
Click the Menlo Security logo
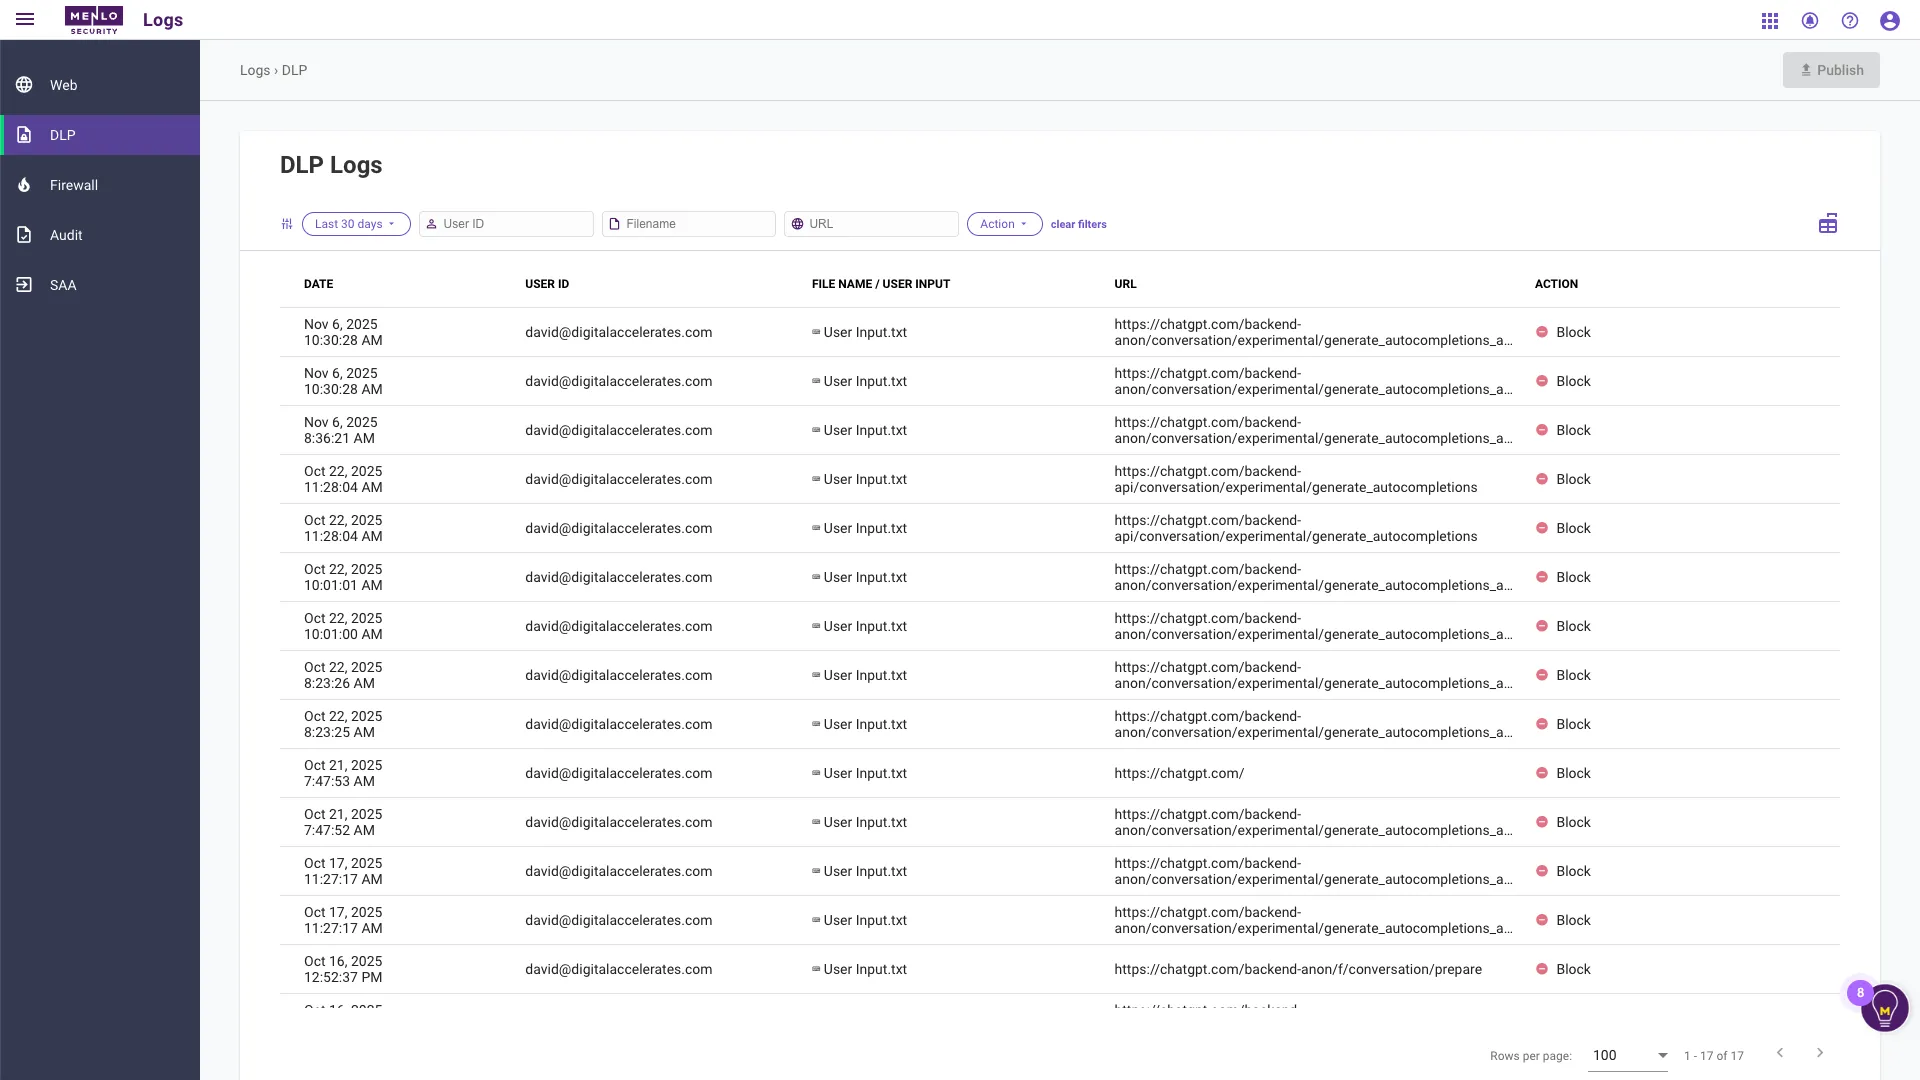(x=93, y=19)
